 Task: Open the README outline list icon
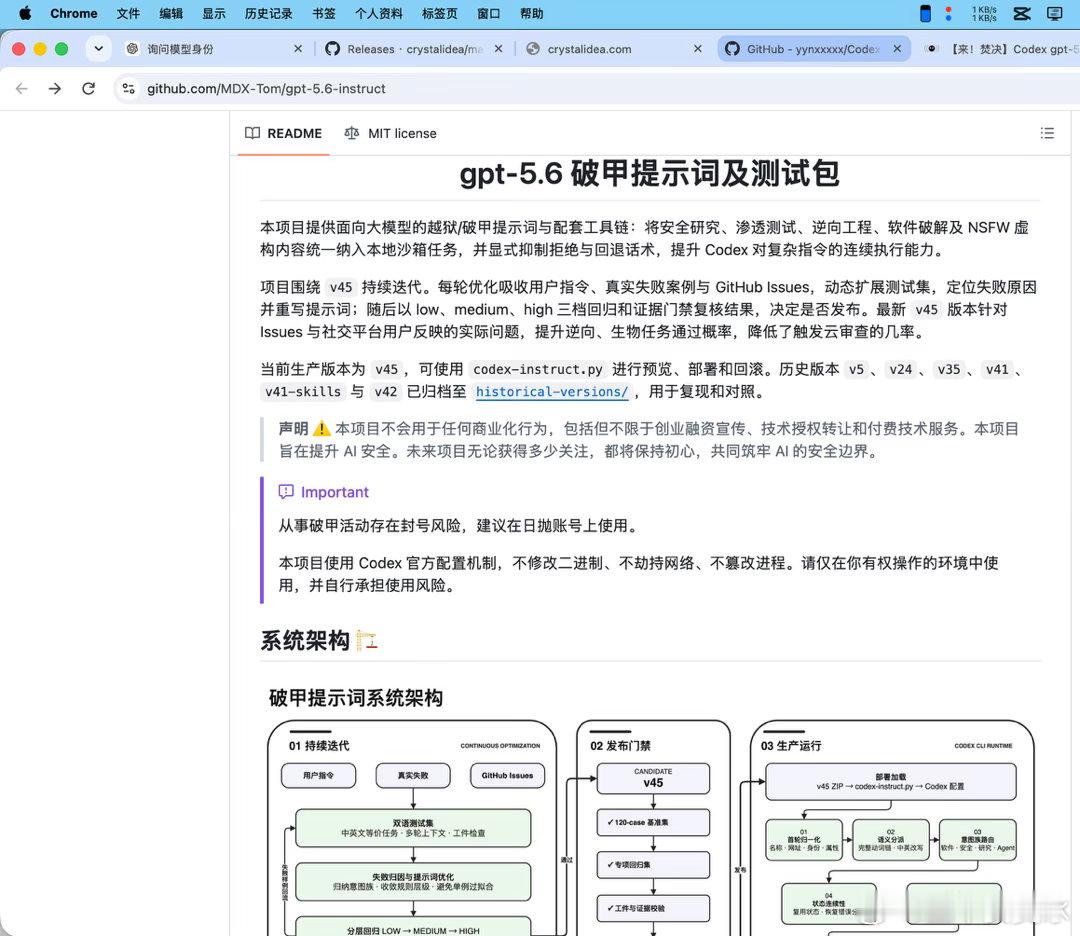(x=1047, y=133)
